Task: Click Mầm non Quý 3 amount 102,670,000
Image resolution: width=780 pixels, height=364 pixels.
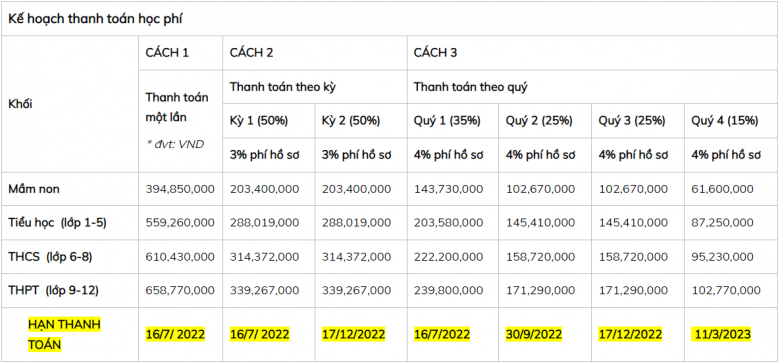Action: (x=633, y=189)
